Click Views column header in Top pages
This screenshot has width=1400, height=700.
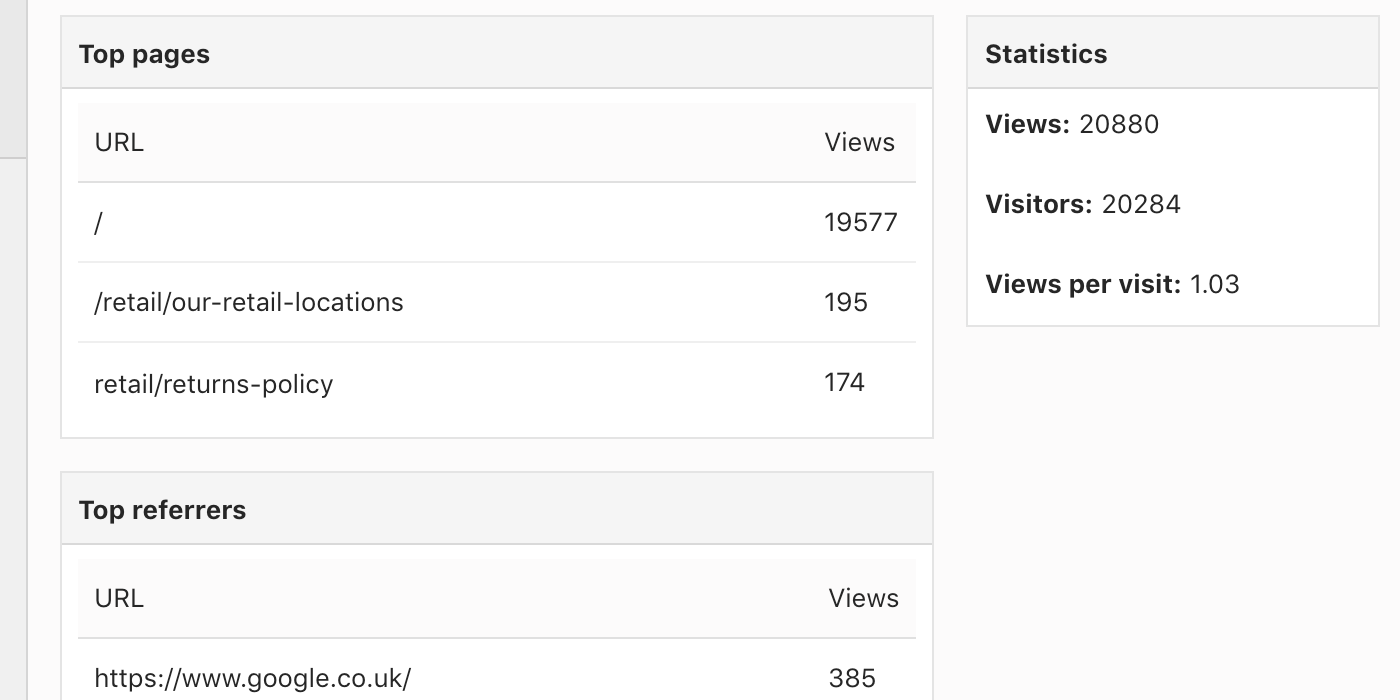(x=859, y=143)
